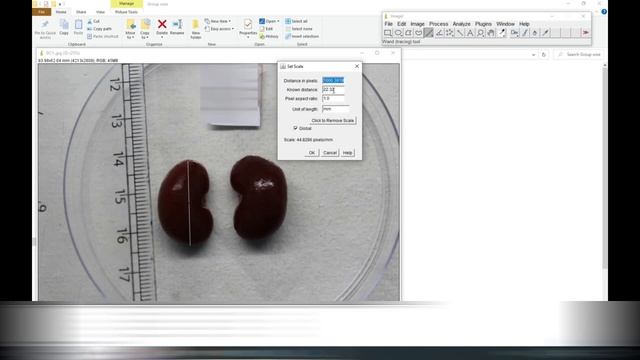Open the ImageJ Image menu
This screenshot has width=640, height=360.
tap(417, 24)
